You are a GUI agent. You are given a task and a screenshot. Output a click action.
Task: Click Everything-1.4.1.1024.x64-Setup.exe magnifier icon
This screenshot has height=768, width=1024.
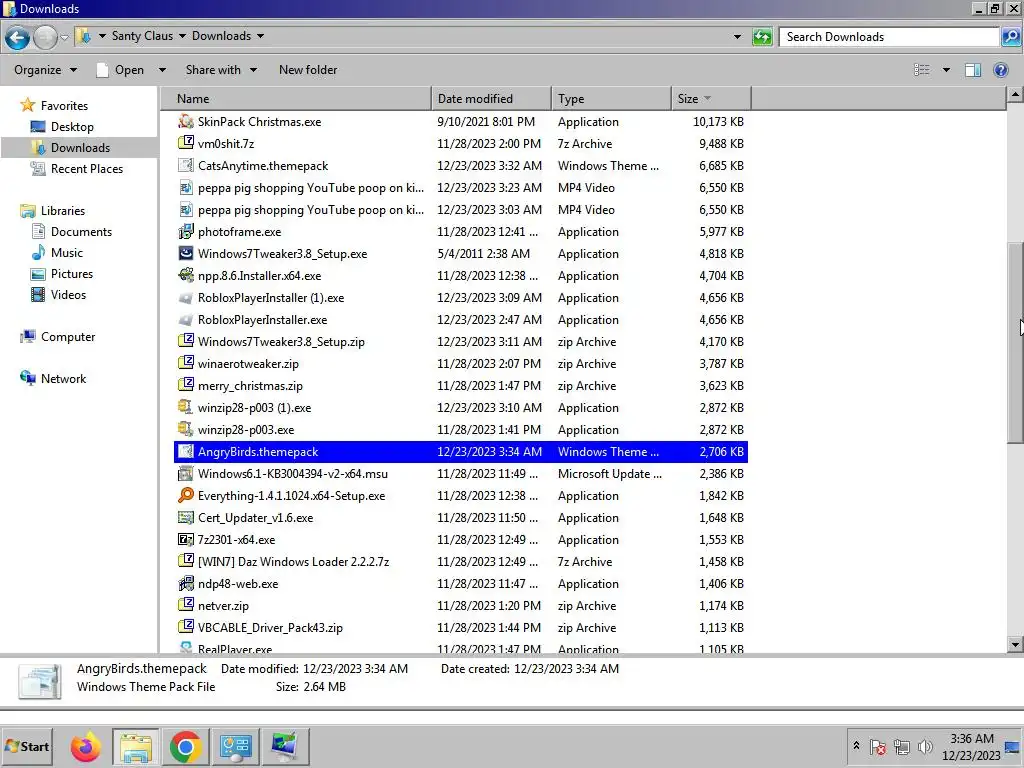pos(186,496)
